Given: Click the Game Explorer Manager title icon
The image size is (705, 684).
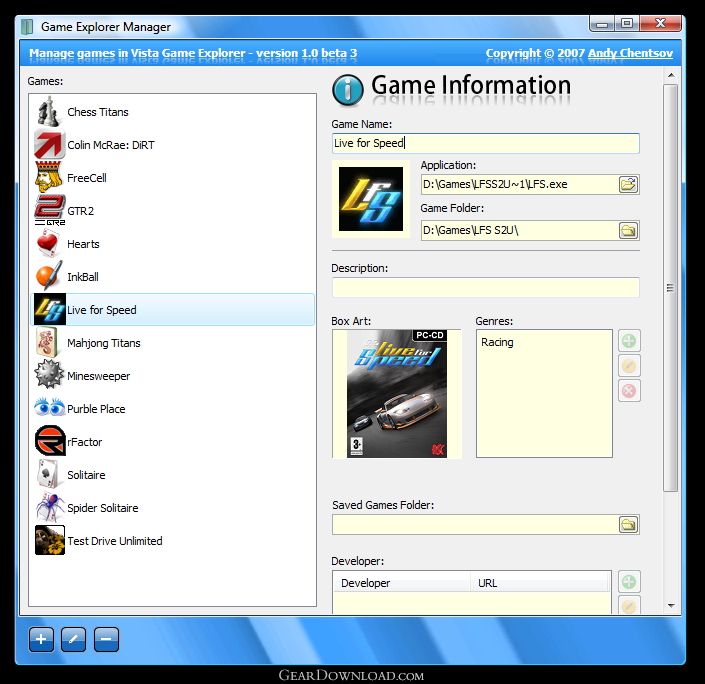Looking at the screenshot, I should point(27,27).
